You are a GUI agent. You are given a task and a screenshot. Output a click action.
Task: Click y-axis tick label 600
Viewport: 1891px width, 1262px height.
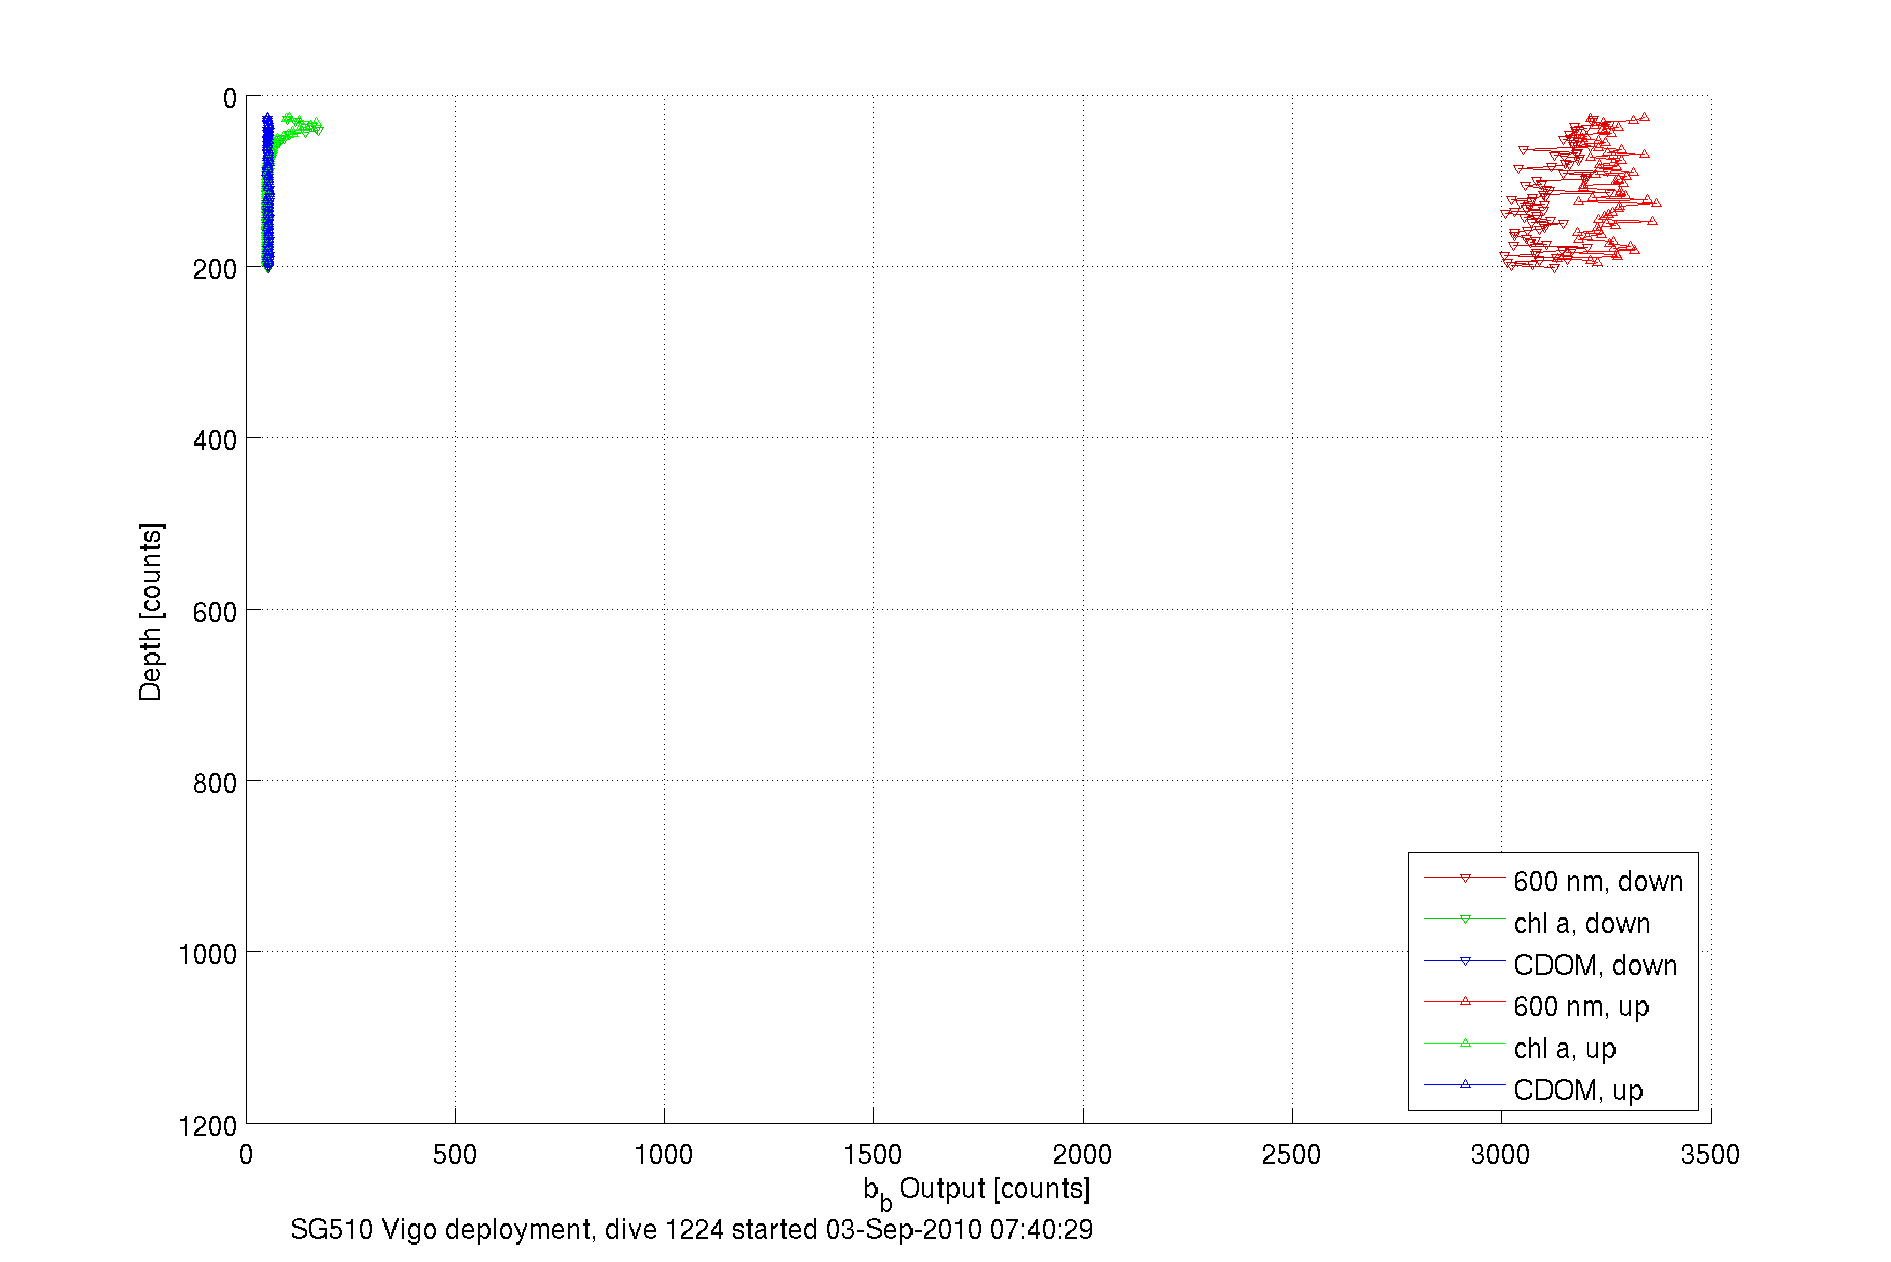(x=215, y=612)
